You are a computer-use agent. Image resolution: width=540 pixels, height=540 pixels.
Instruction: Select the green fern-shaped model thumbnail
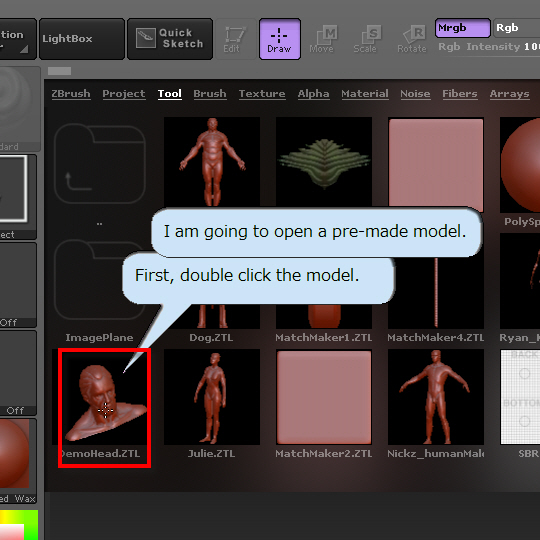pos(324,162)
